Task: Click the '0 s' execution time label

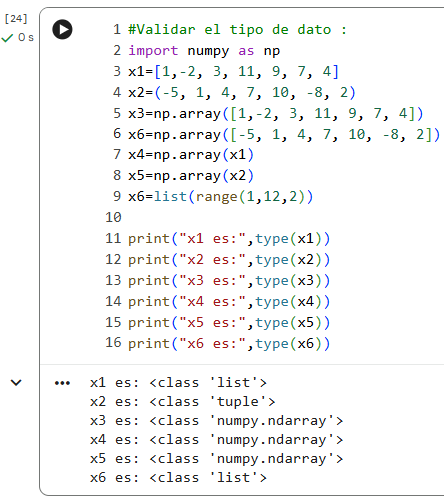Action: tap(26, 37)
